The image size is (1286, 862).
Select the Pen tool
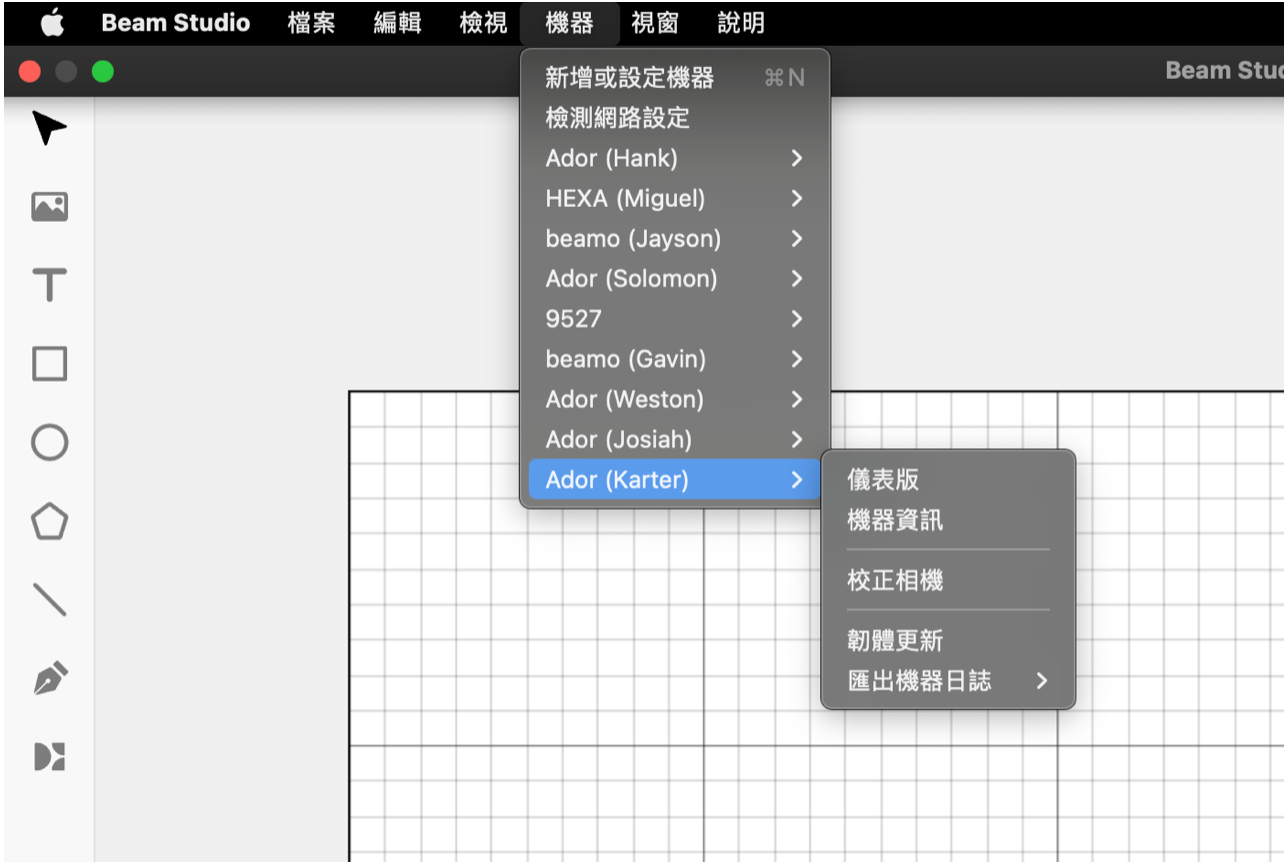49,678
